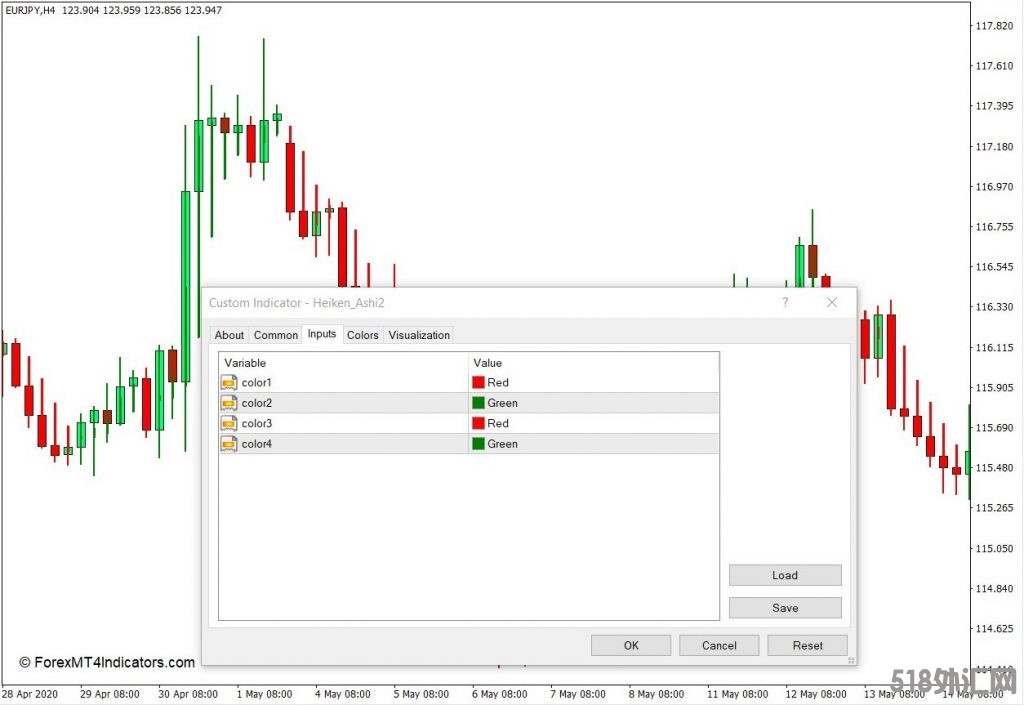The image size is (1024, 705).
Task: Click the 115.050 price axis label
Action: pos(995,548)
